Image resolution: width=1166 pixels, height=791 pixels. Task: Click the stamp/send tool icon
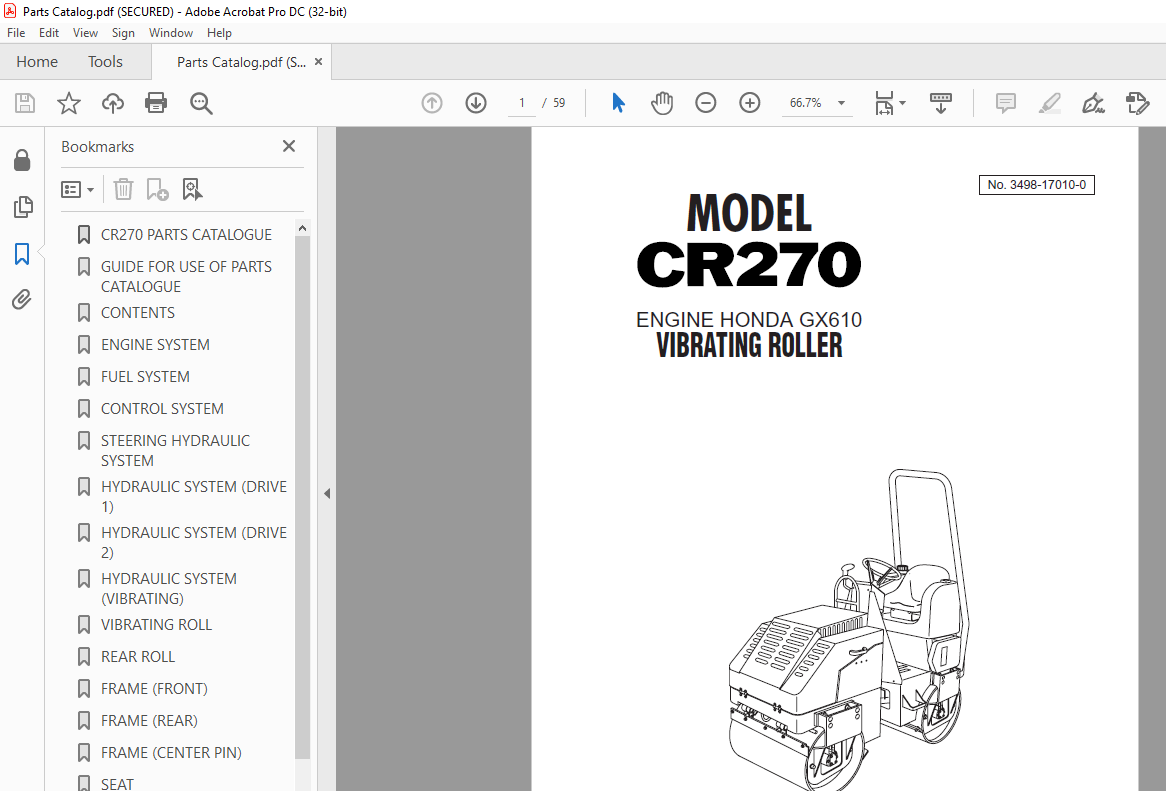click(1138, 103)
